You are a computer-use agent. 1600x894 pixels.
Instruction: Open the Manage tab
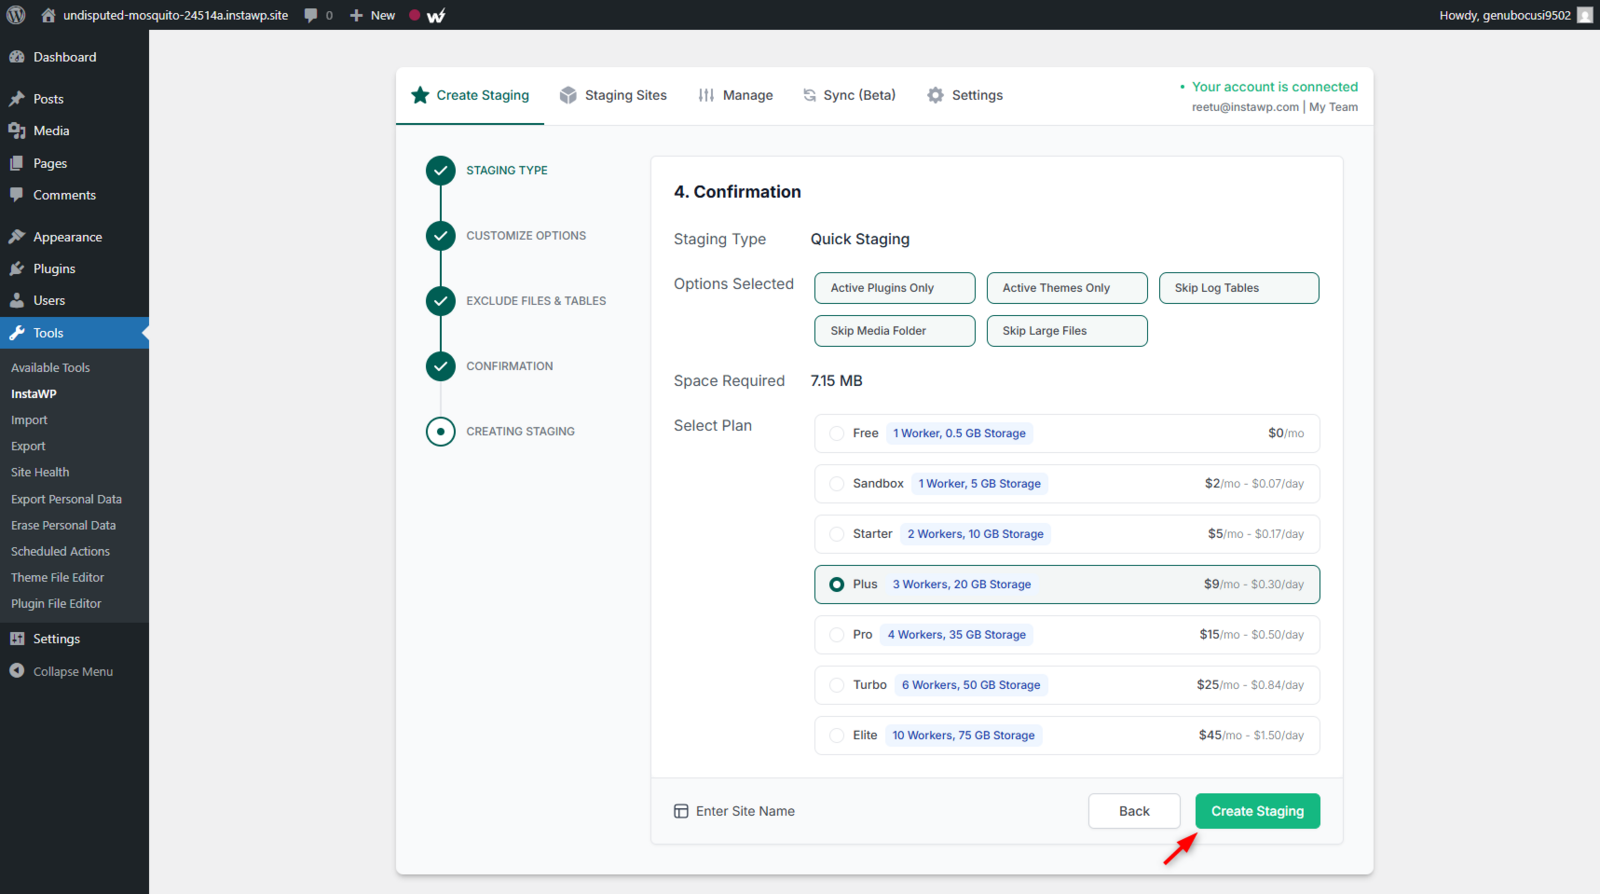[x=736, y=95]
